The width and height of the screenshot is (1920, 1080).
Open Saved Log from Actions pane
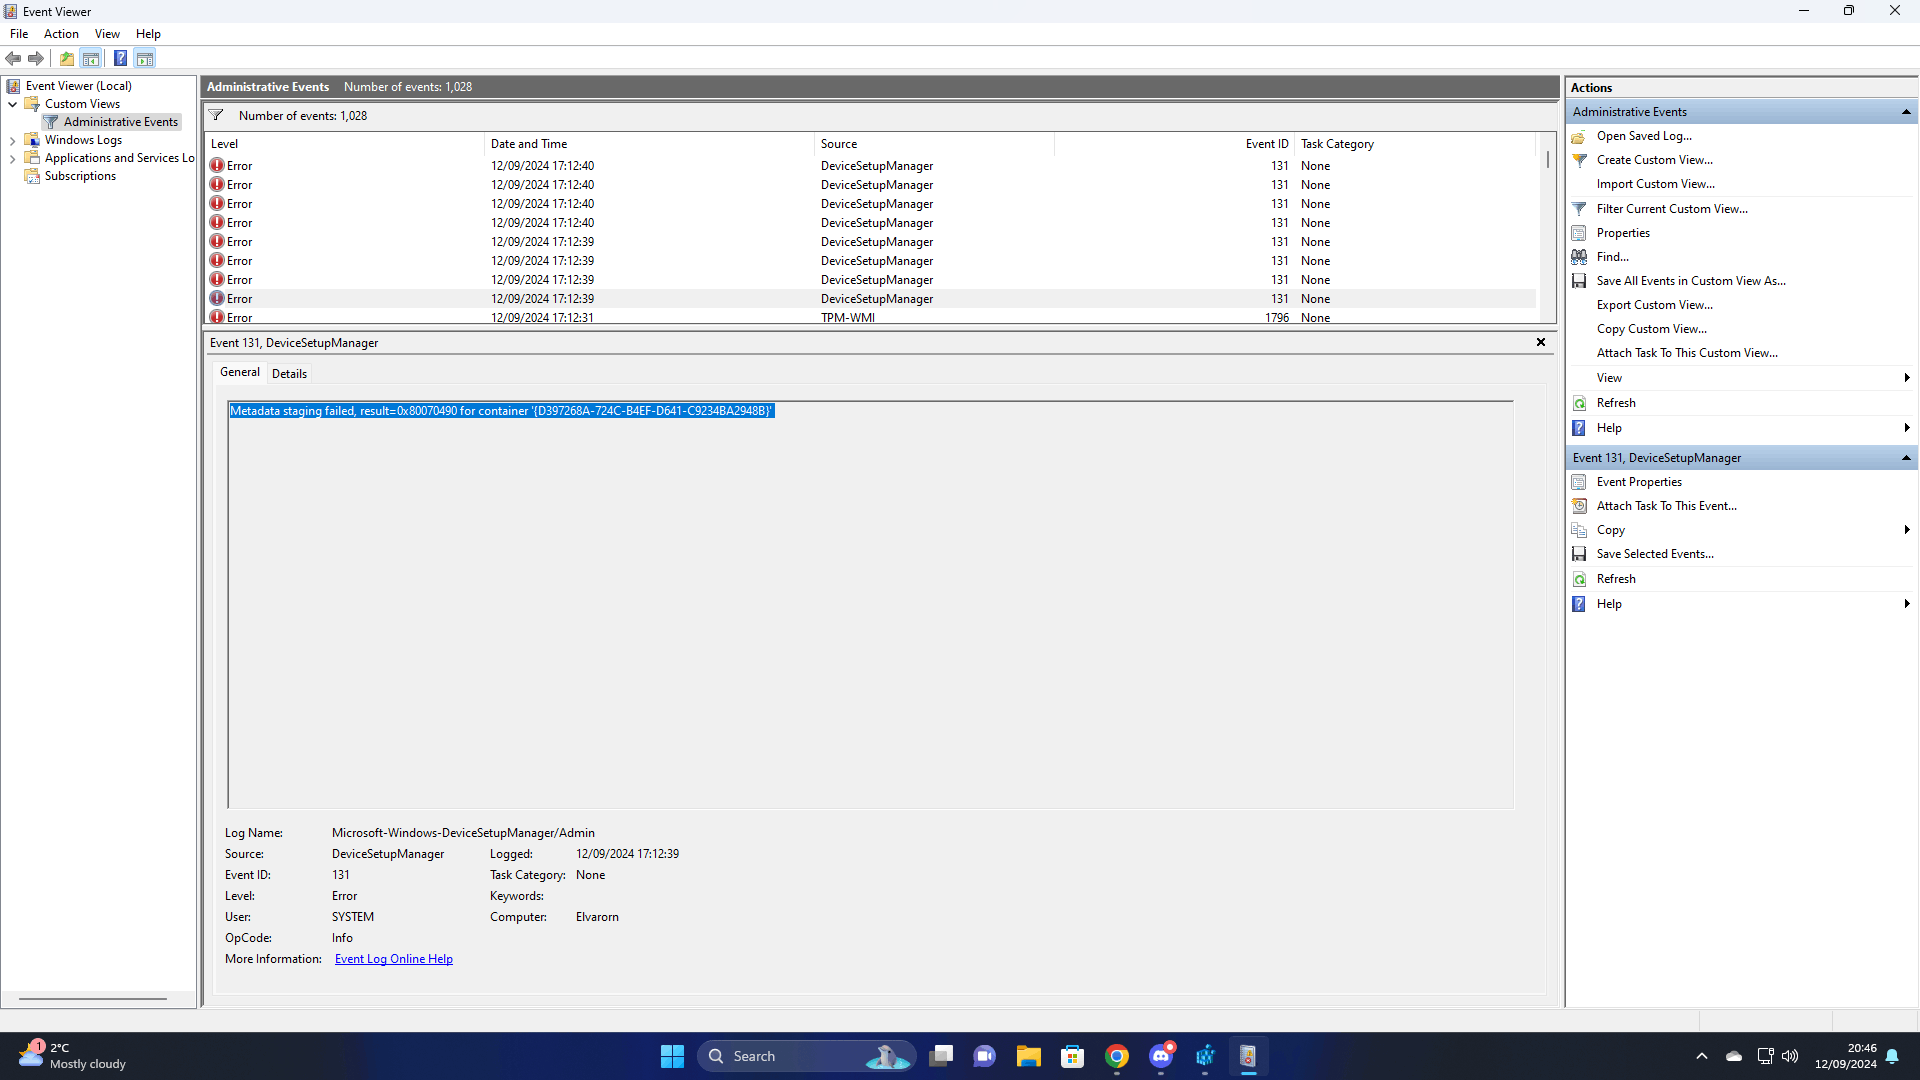coord(1644,136)
